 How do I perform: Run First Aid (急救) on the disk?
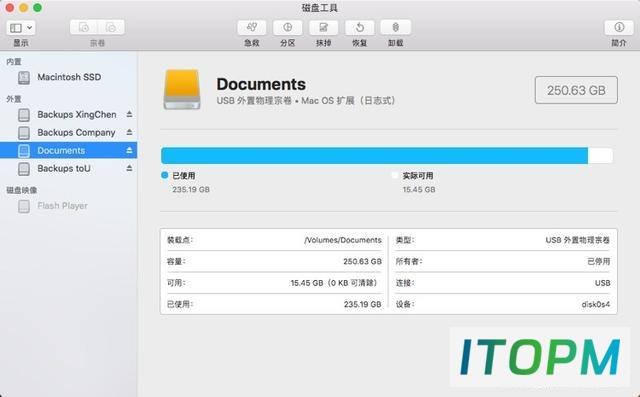pos(252,28)
